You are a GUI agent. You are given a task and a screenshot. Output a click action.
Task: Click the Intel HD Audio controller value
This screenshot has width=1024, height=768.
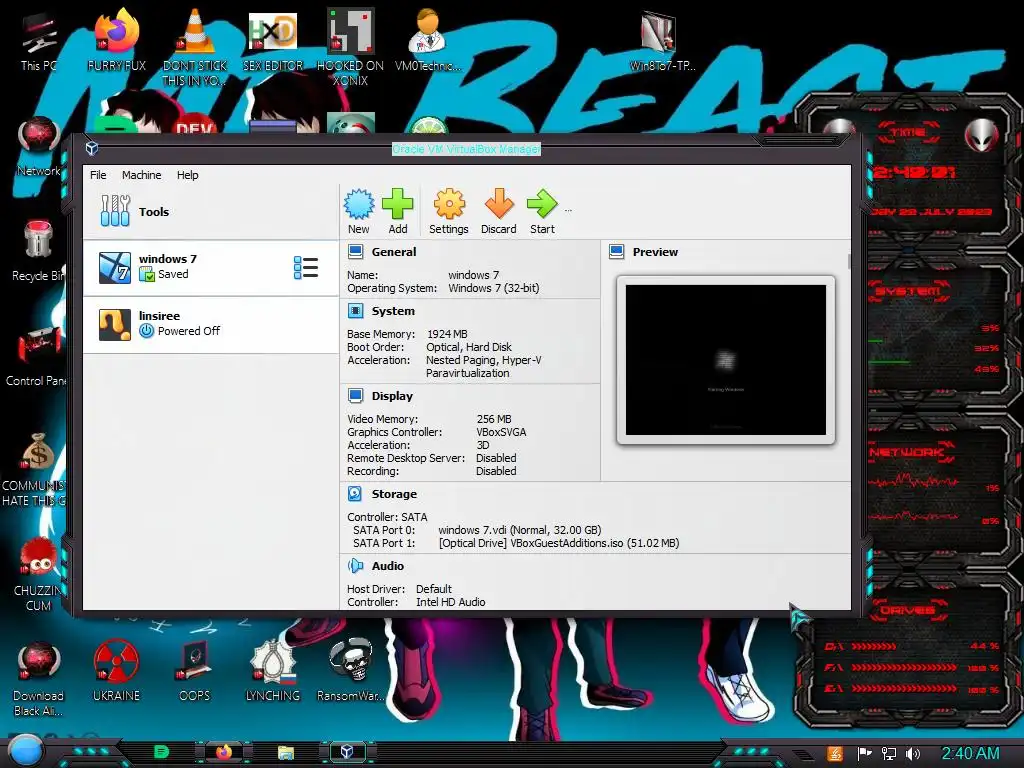(x=451, y=602)
